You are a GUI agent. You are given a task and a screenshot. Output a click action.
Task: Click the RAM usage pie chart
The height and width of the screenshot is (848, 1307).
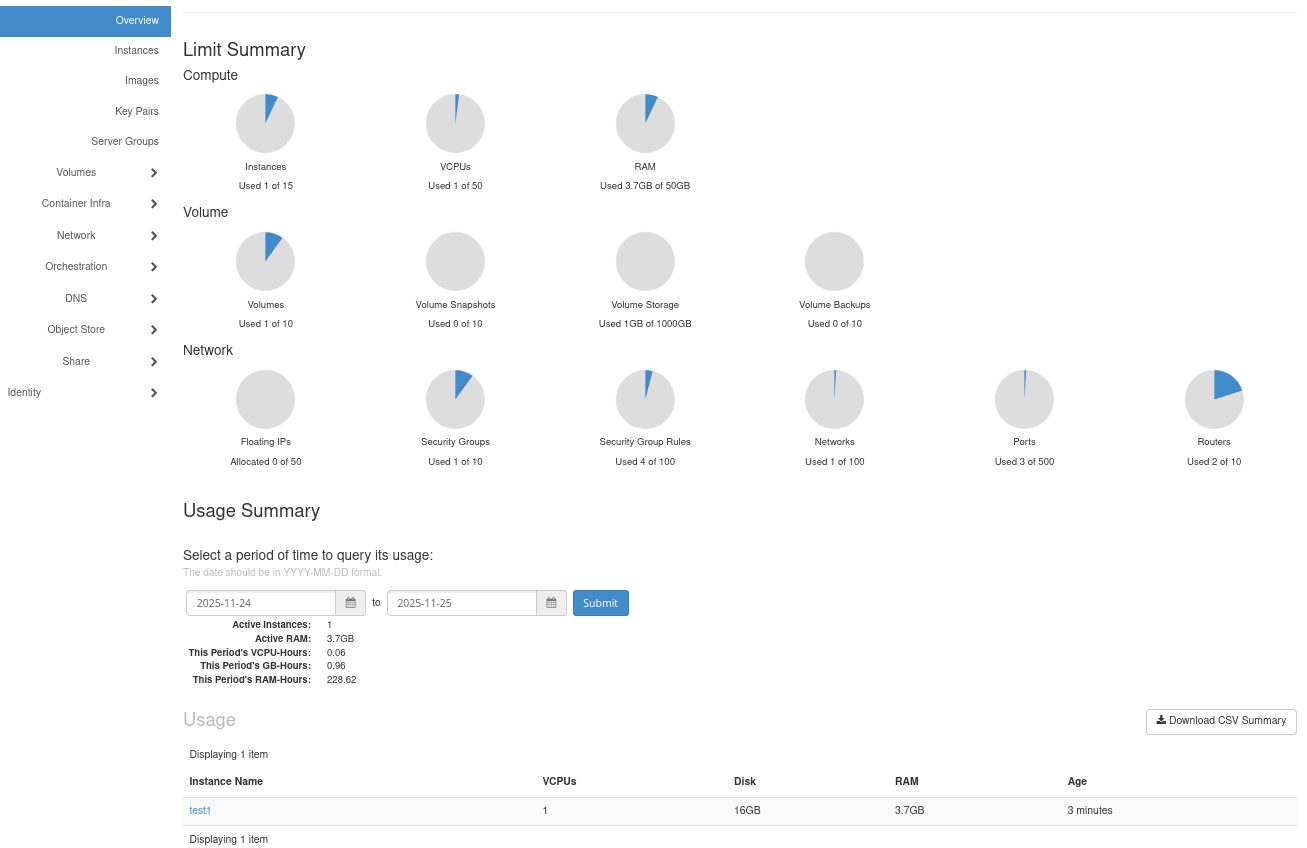pyautogui.click(x=645, y=124)
